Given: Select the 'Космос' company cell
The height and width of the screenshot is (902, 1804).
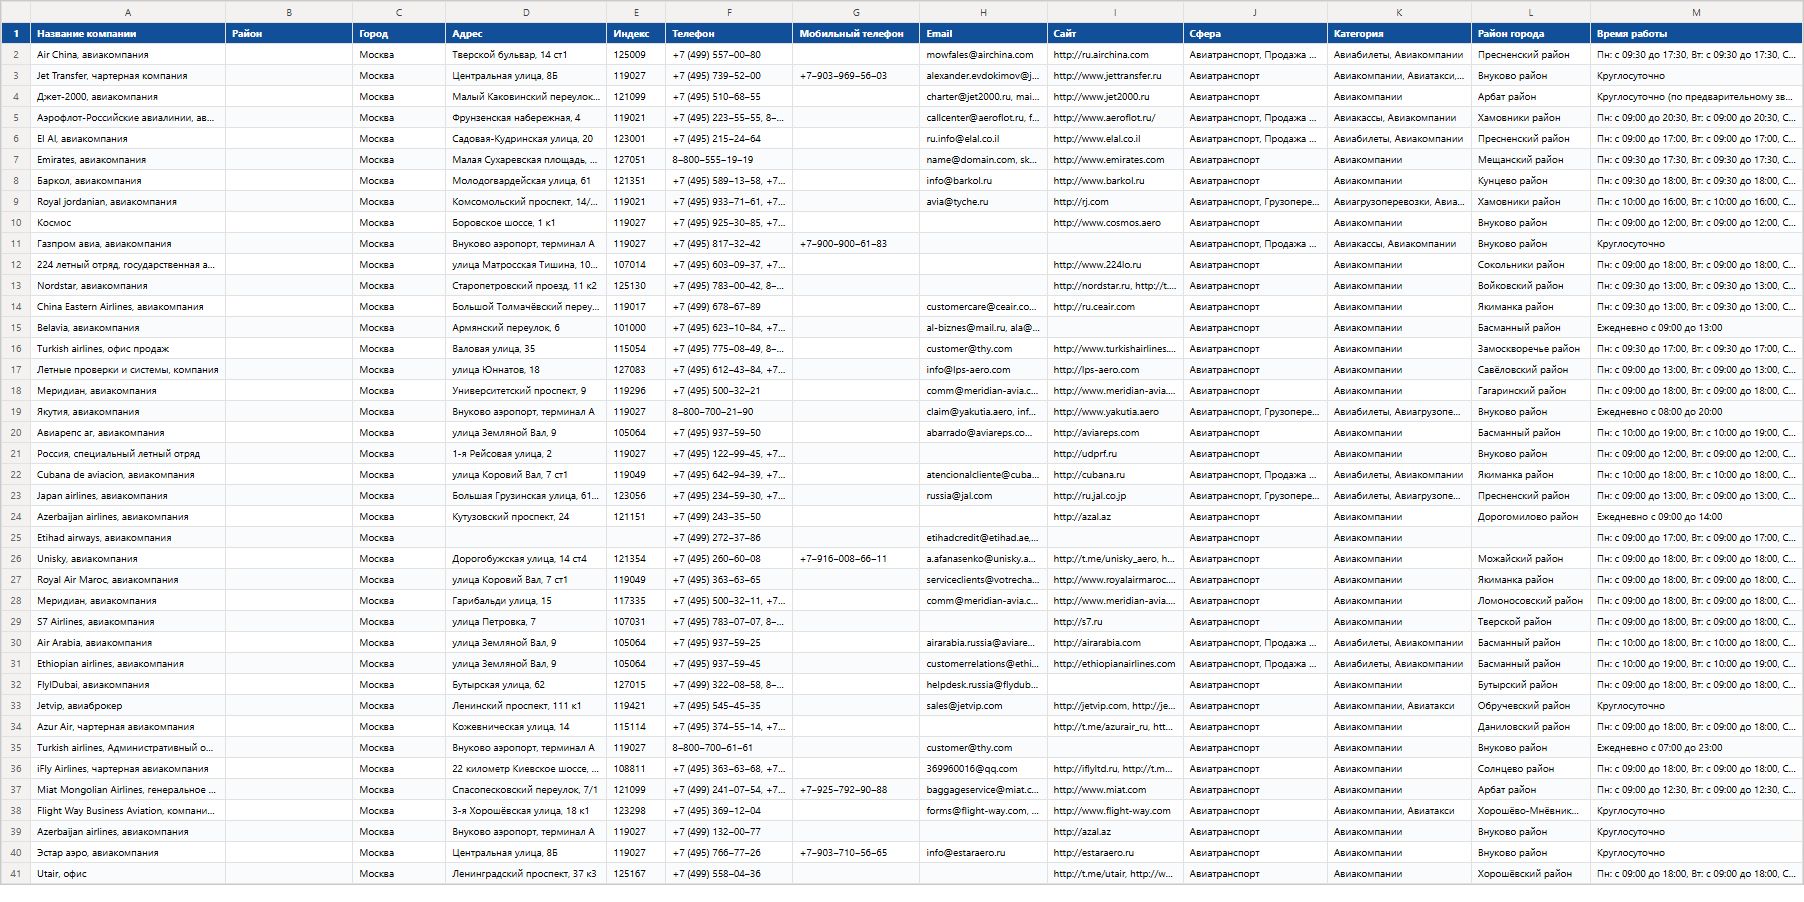Looking at the screenshot, I should tap(128, 223).
